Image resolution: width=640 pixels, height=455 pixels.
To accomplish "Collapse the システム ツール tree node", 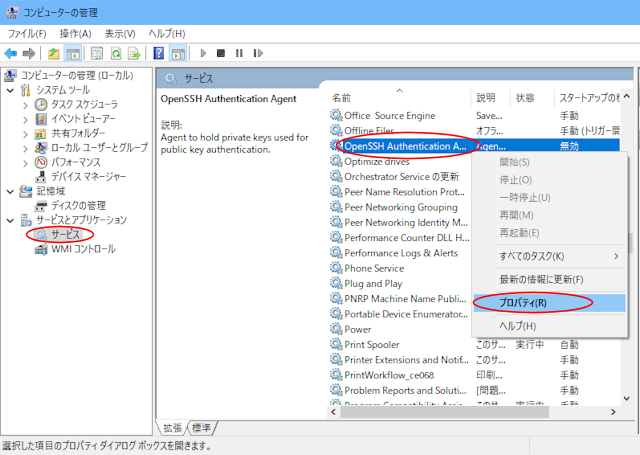I will (10, 90).
